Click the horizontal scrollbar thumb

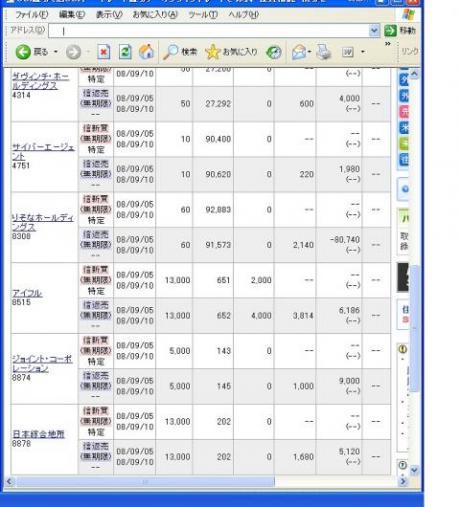[x=145, y=481]
